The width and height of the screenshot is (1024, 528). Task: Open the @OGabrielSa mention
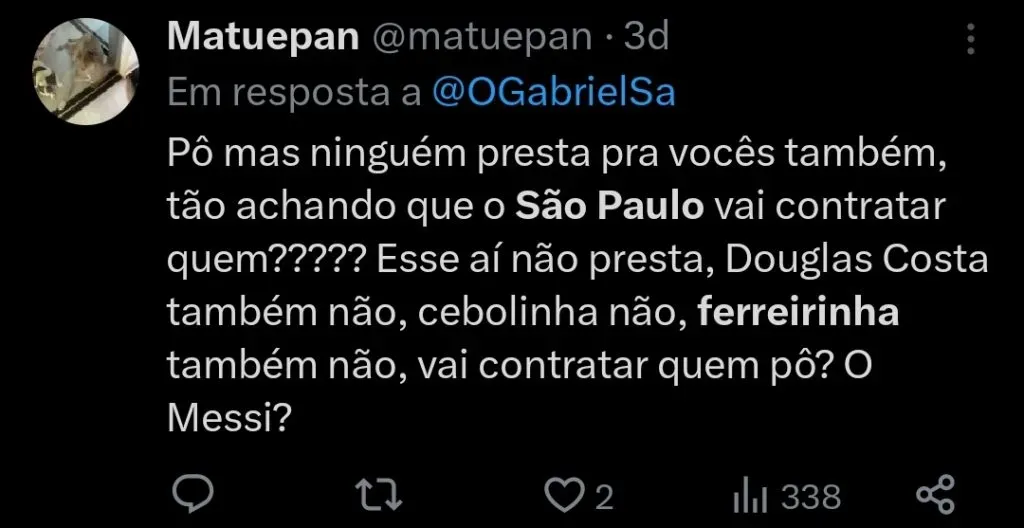coord(553,92)
